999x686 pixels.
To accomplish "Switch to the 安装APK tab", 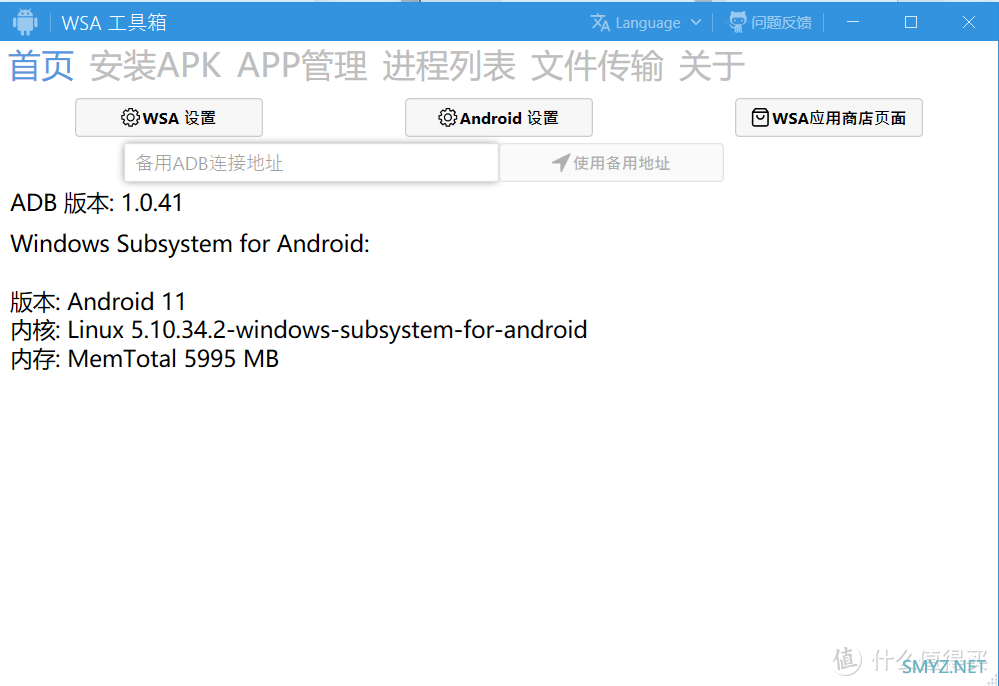I will coord(155,66).
